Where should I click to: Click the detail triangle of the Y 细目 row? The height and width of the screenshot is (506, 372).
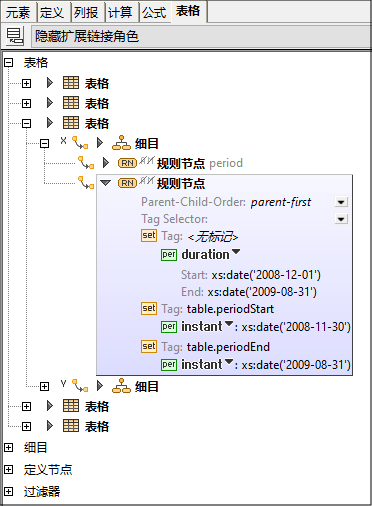(100, 386)
